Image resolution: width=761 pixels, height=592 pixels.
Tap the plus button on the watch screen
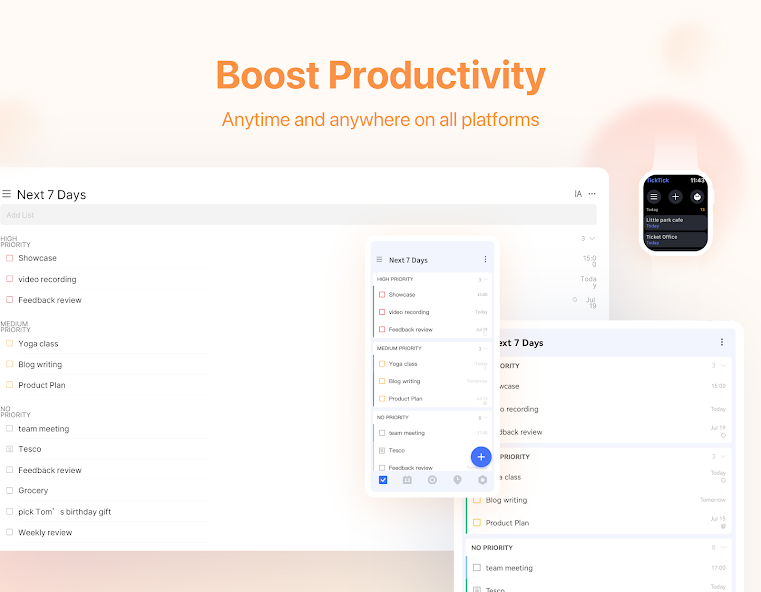coord(675,197)
